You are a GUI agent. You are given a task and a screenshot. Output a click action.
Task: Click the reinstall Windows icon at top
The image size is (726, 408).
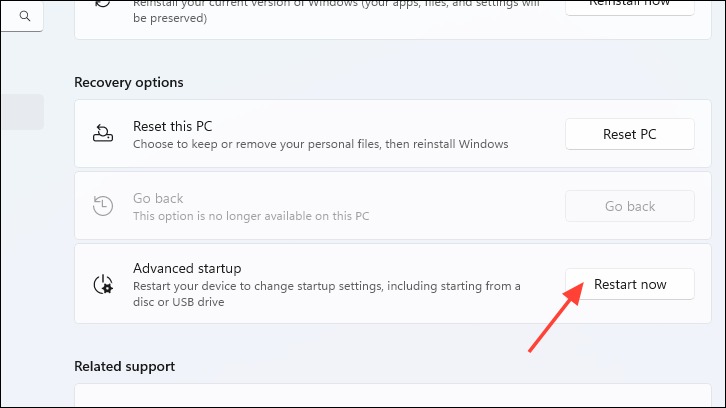point(103,3)
